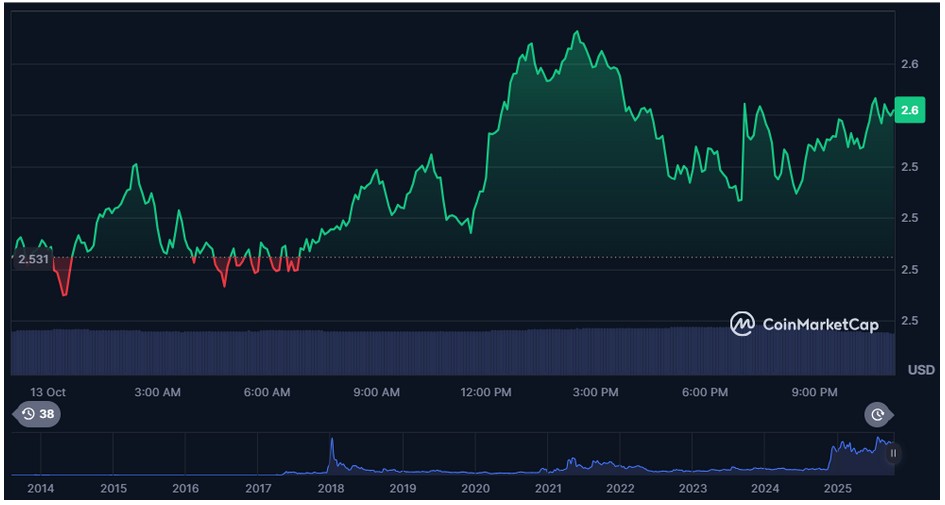The height and width of the screenshot is (505, 945).
Task: Click the 2.531 opening price label
Action: 32,259
